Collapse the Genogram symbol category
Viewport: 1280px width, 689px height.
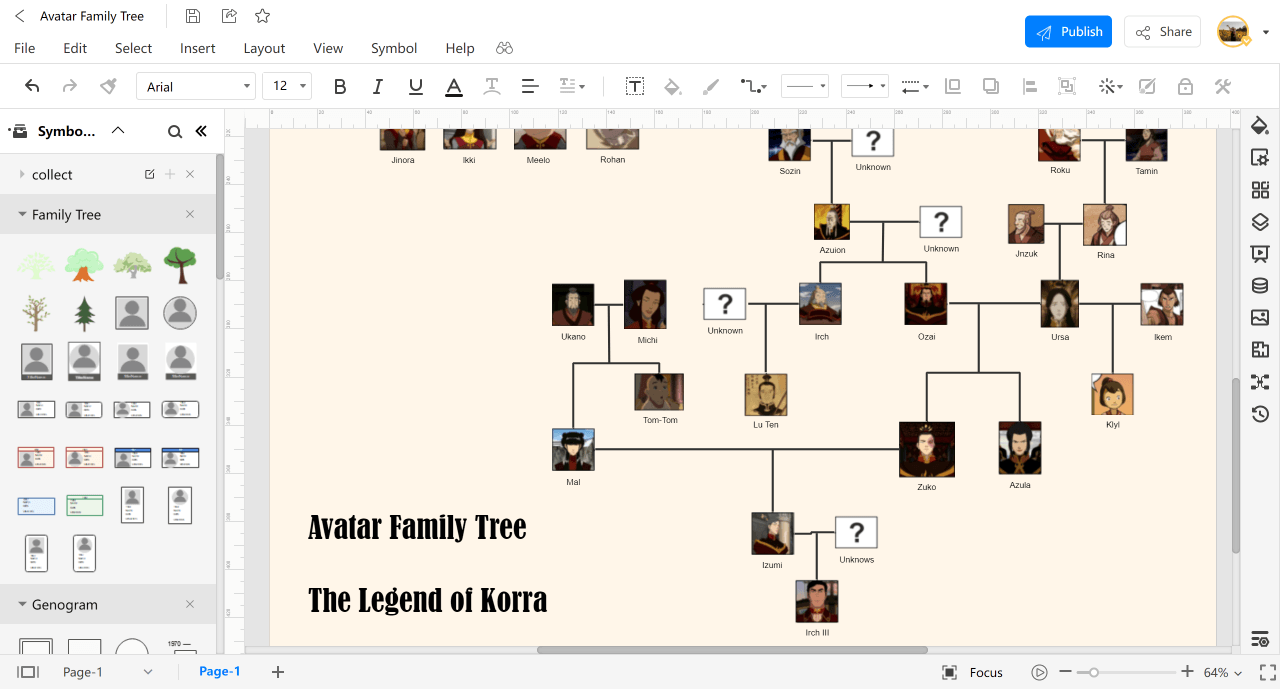[x=22, y=604]
